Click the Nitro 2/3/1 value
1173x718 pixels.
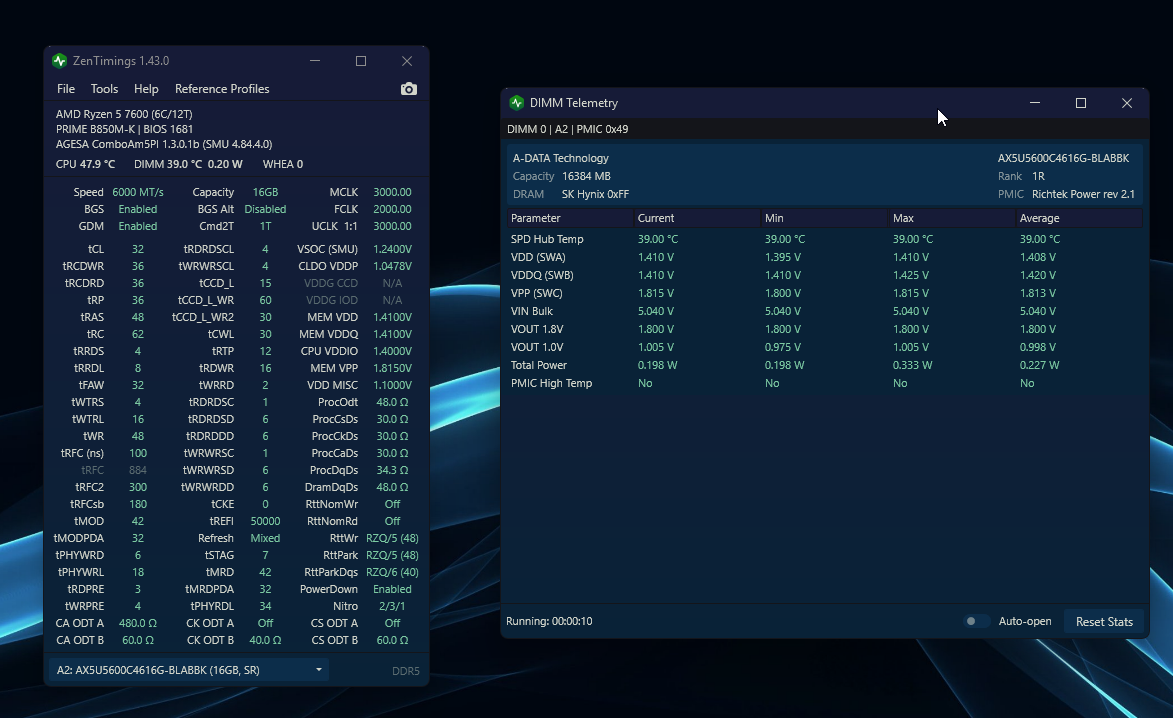click(392, 606)
